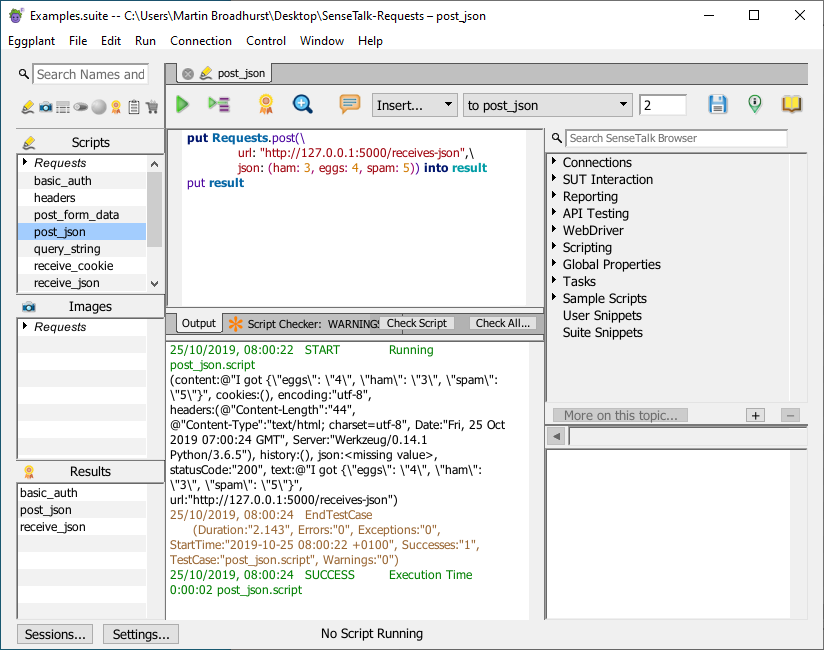Click the More on this topic... button
This screenshot has height=650, width=824.
[x=620, y=416]
